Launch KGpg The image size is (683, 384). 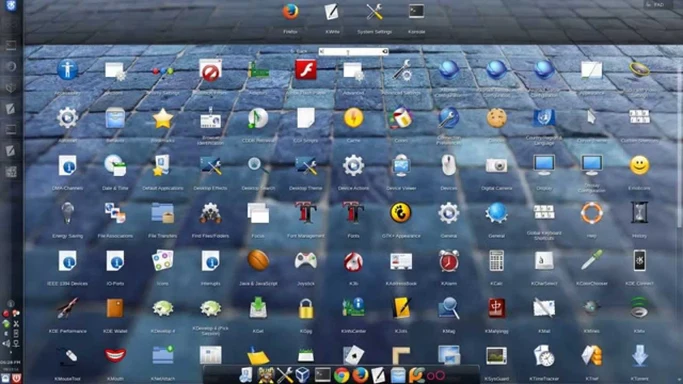[306, 309]
